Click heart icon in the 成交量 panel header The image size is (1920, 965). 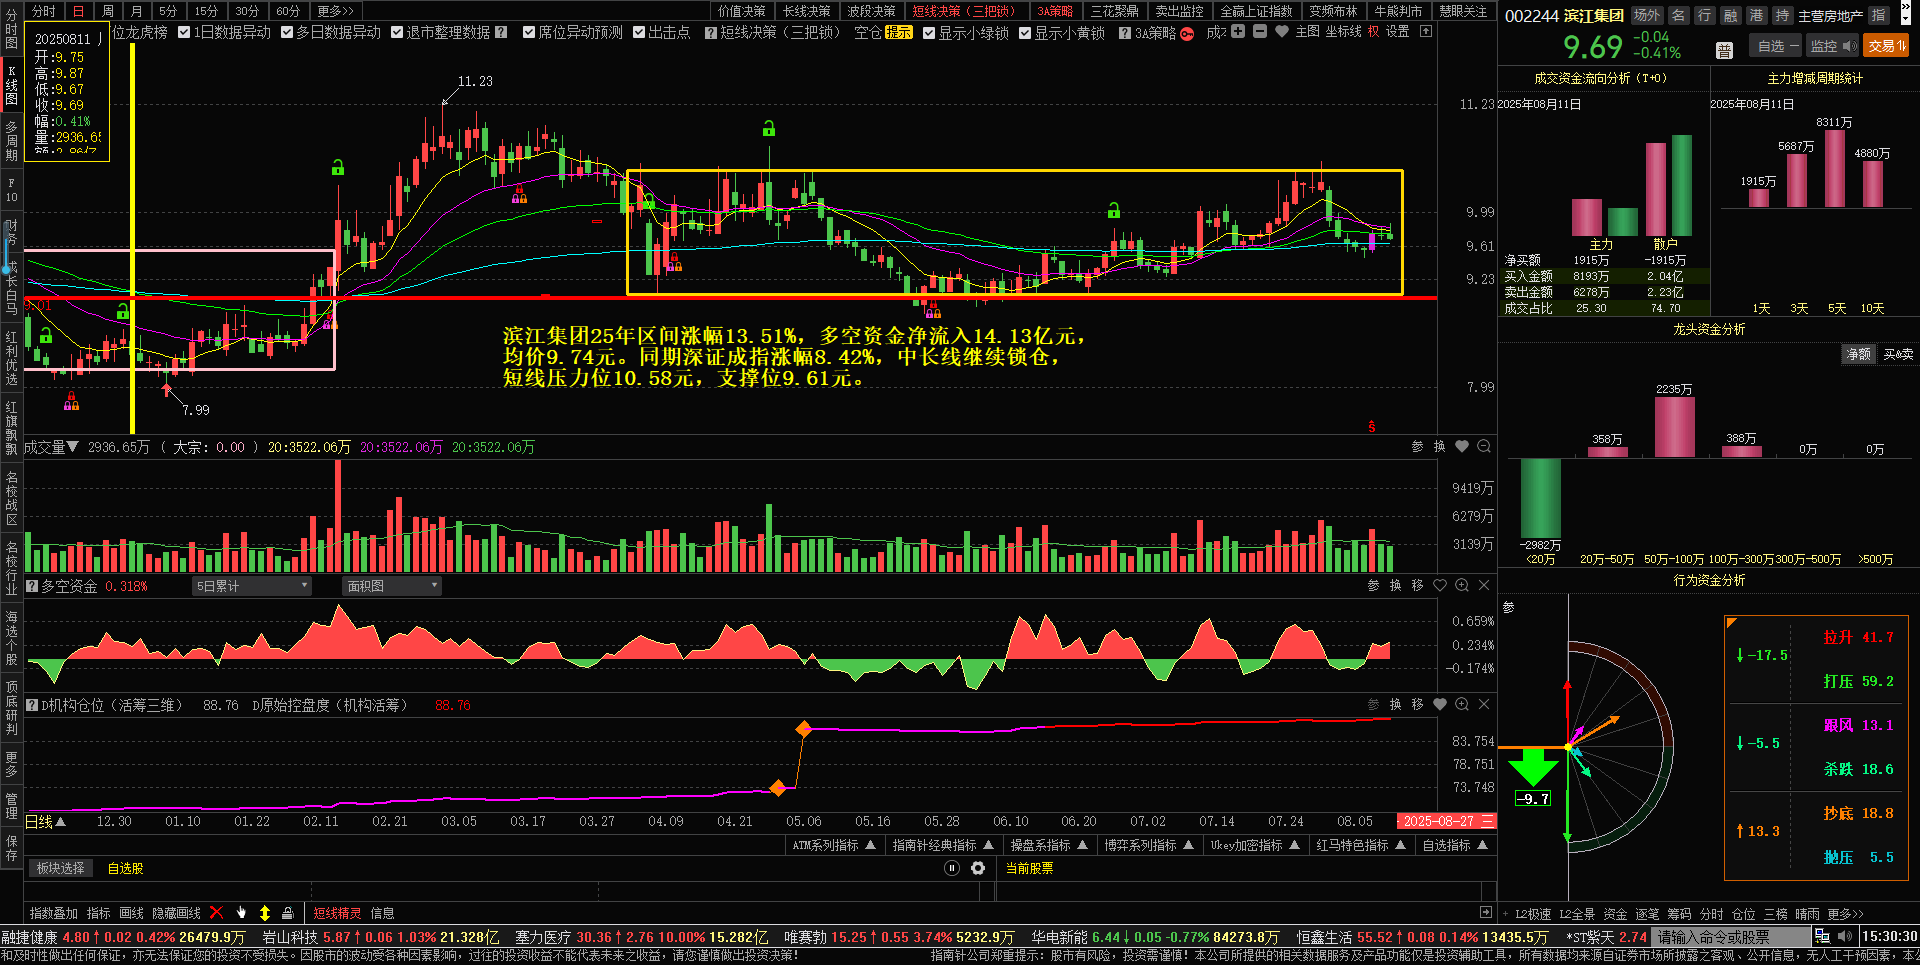[1462, 447]
